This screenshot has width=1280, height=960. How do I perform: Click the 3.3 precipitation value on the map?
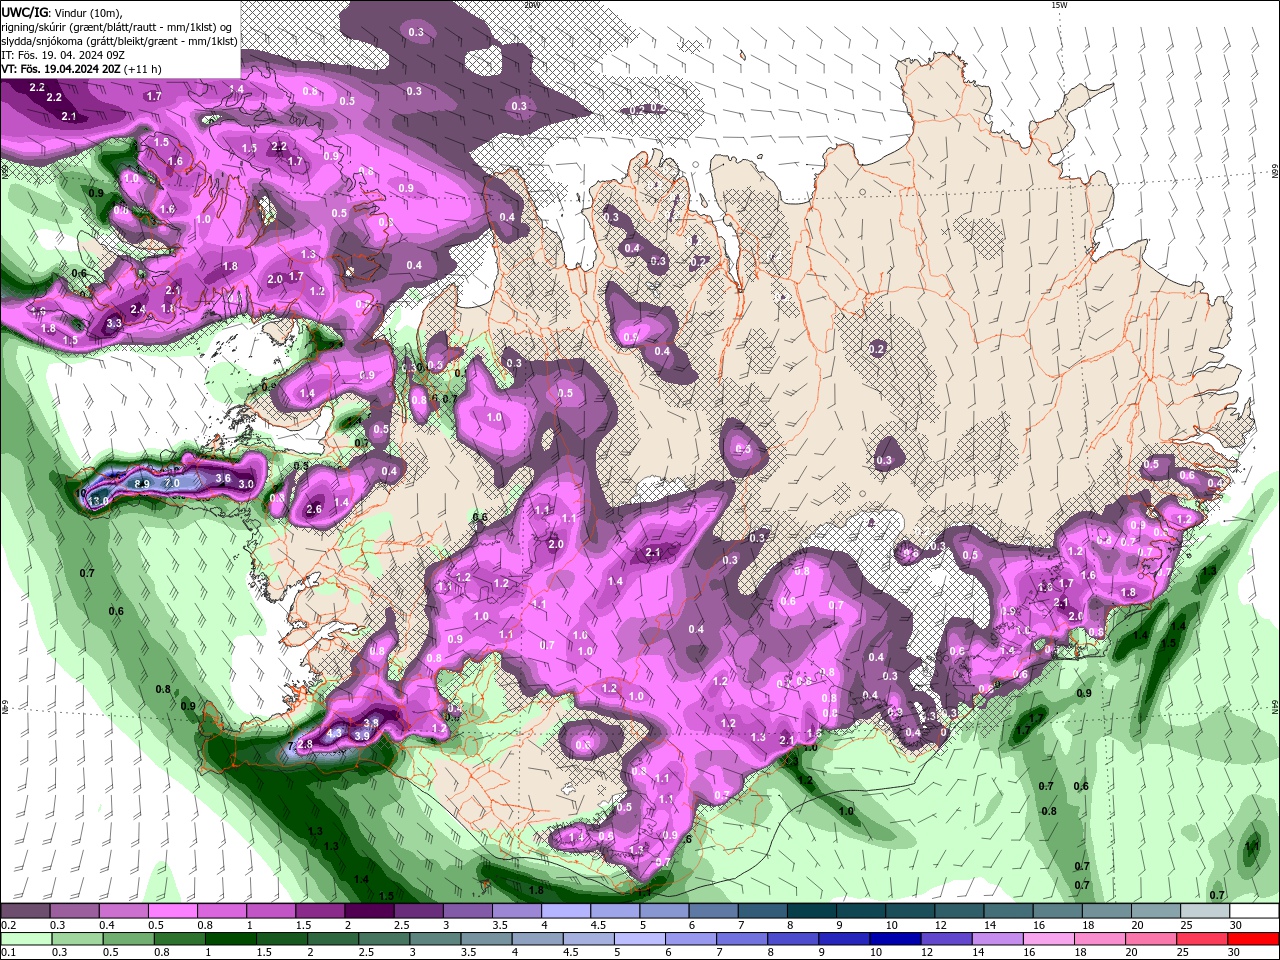[114, 323]
